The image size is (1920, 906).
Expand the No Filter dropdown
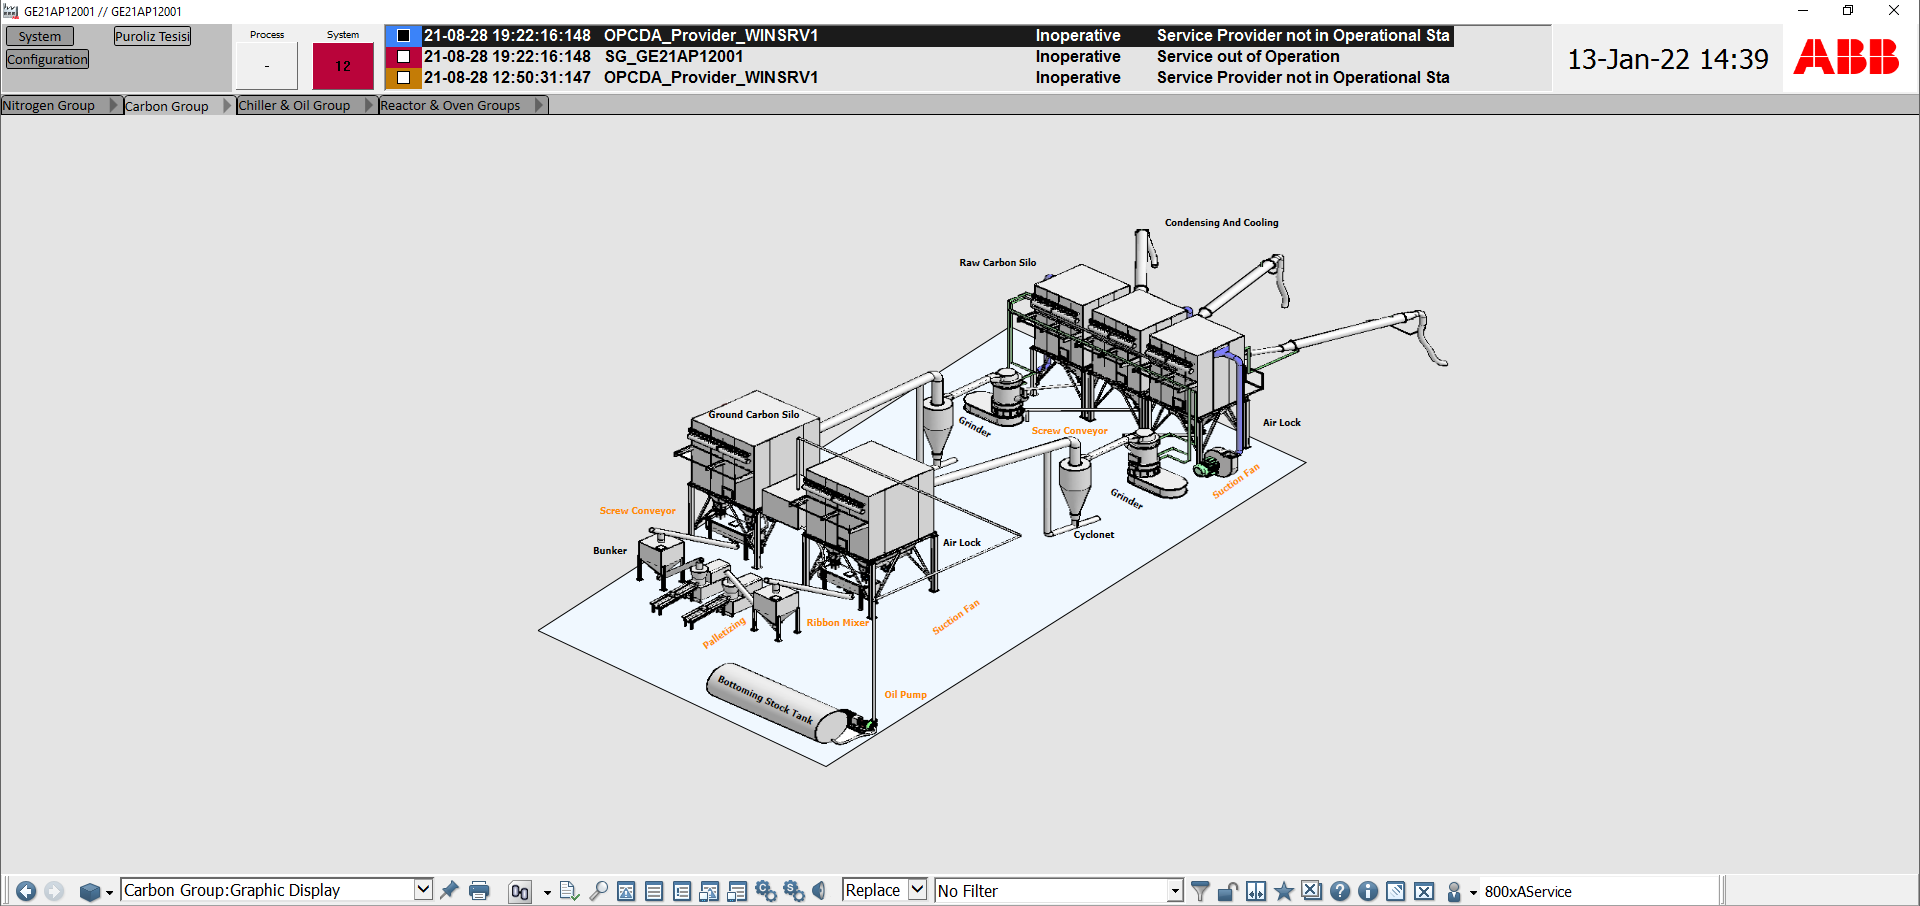tap(1175, 891)
